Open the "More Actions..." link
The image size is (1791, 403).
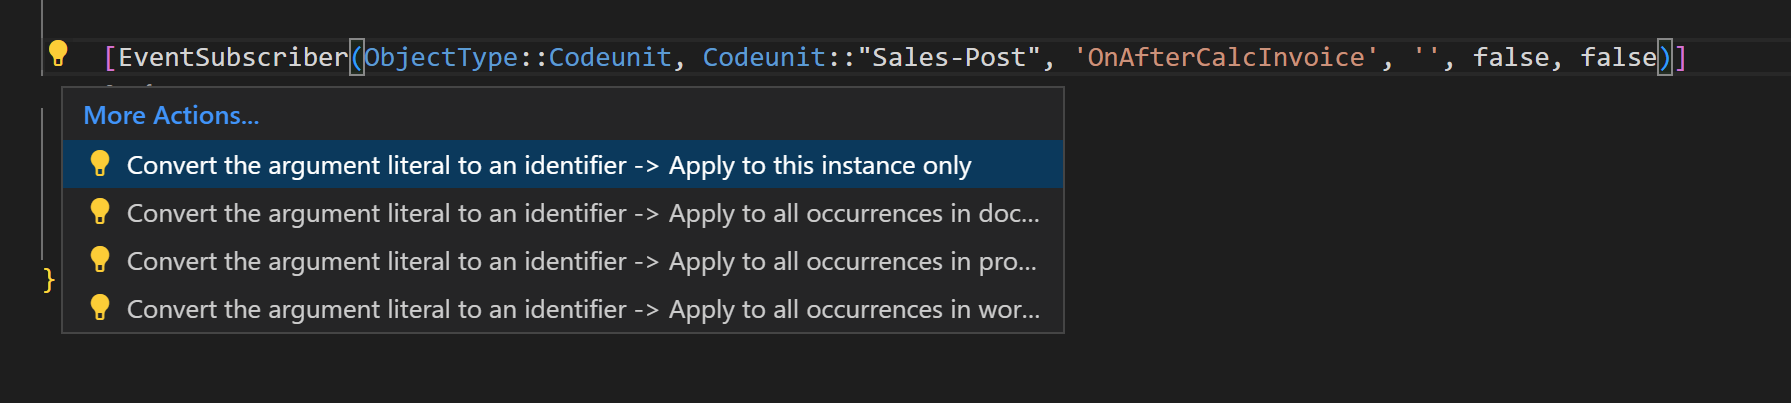pyautogui.click(x=171, y=116)
